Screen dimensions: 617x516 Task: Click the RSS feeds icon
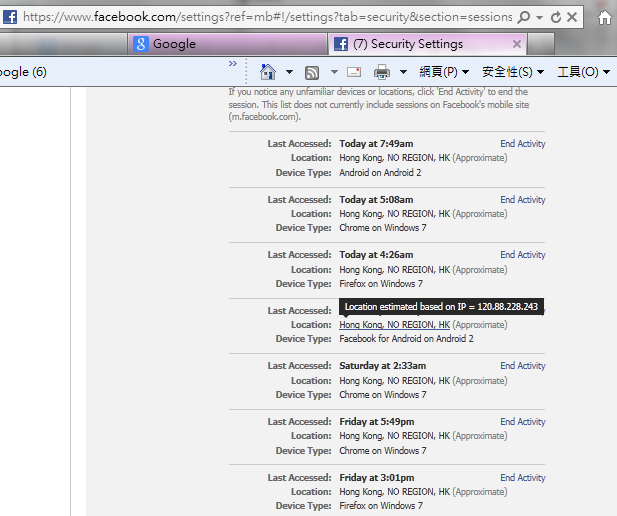tap(312, 72)
